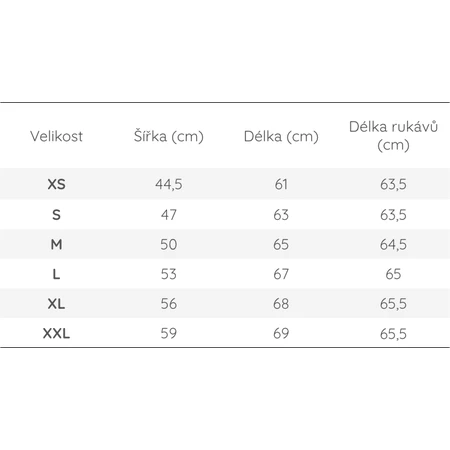This screenshot has height=450, width=450.
Task: Click the Délka rukávů (cm) header
Action: point(393,136)
